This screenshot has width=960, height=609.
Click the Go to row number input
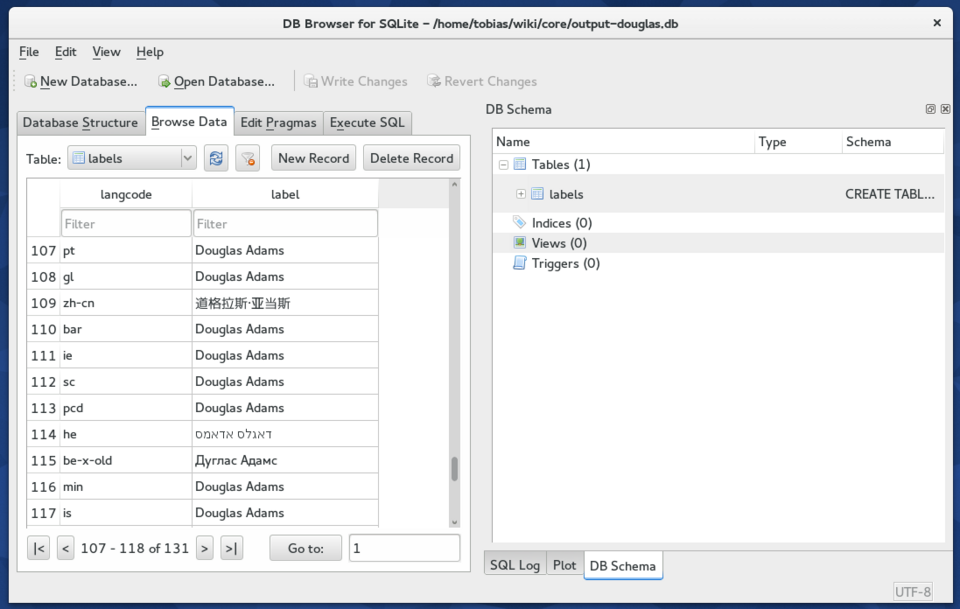coord(404,548)
